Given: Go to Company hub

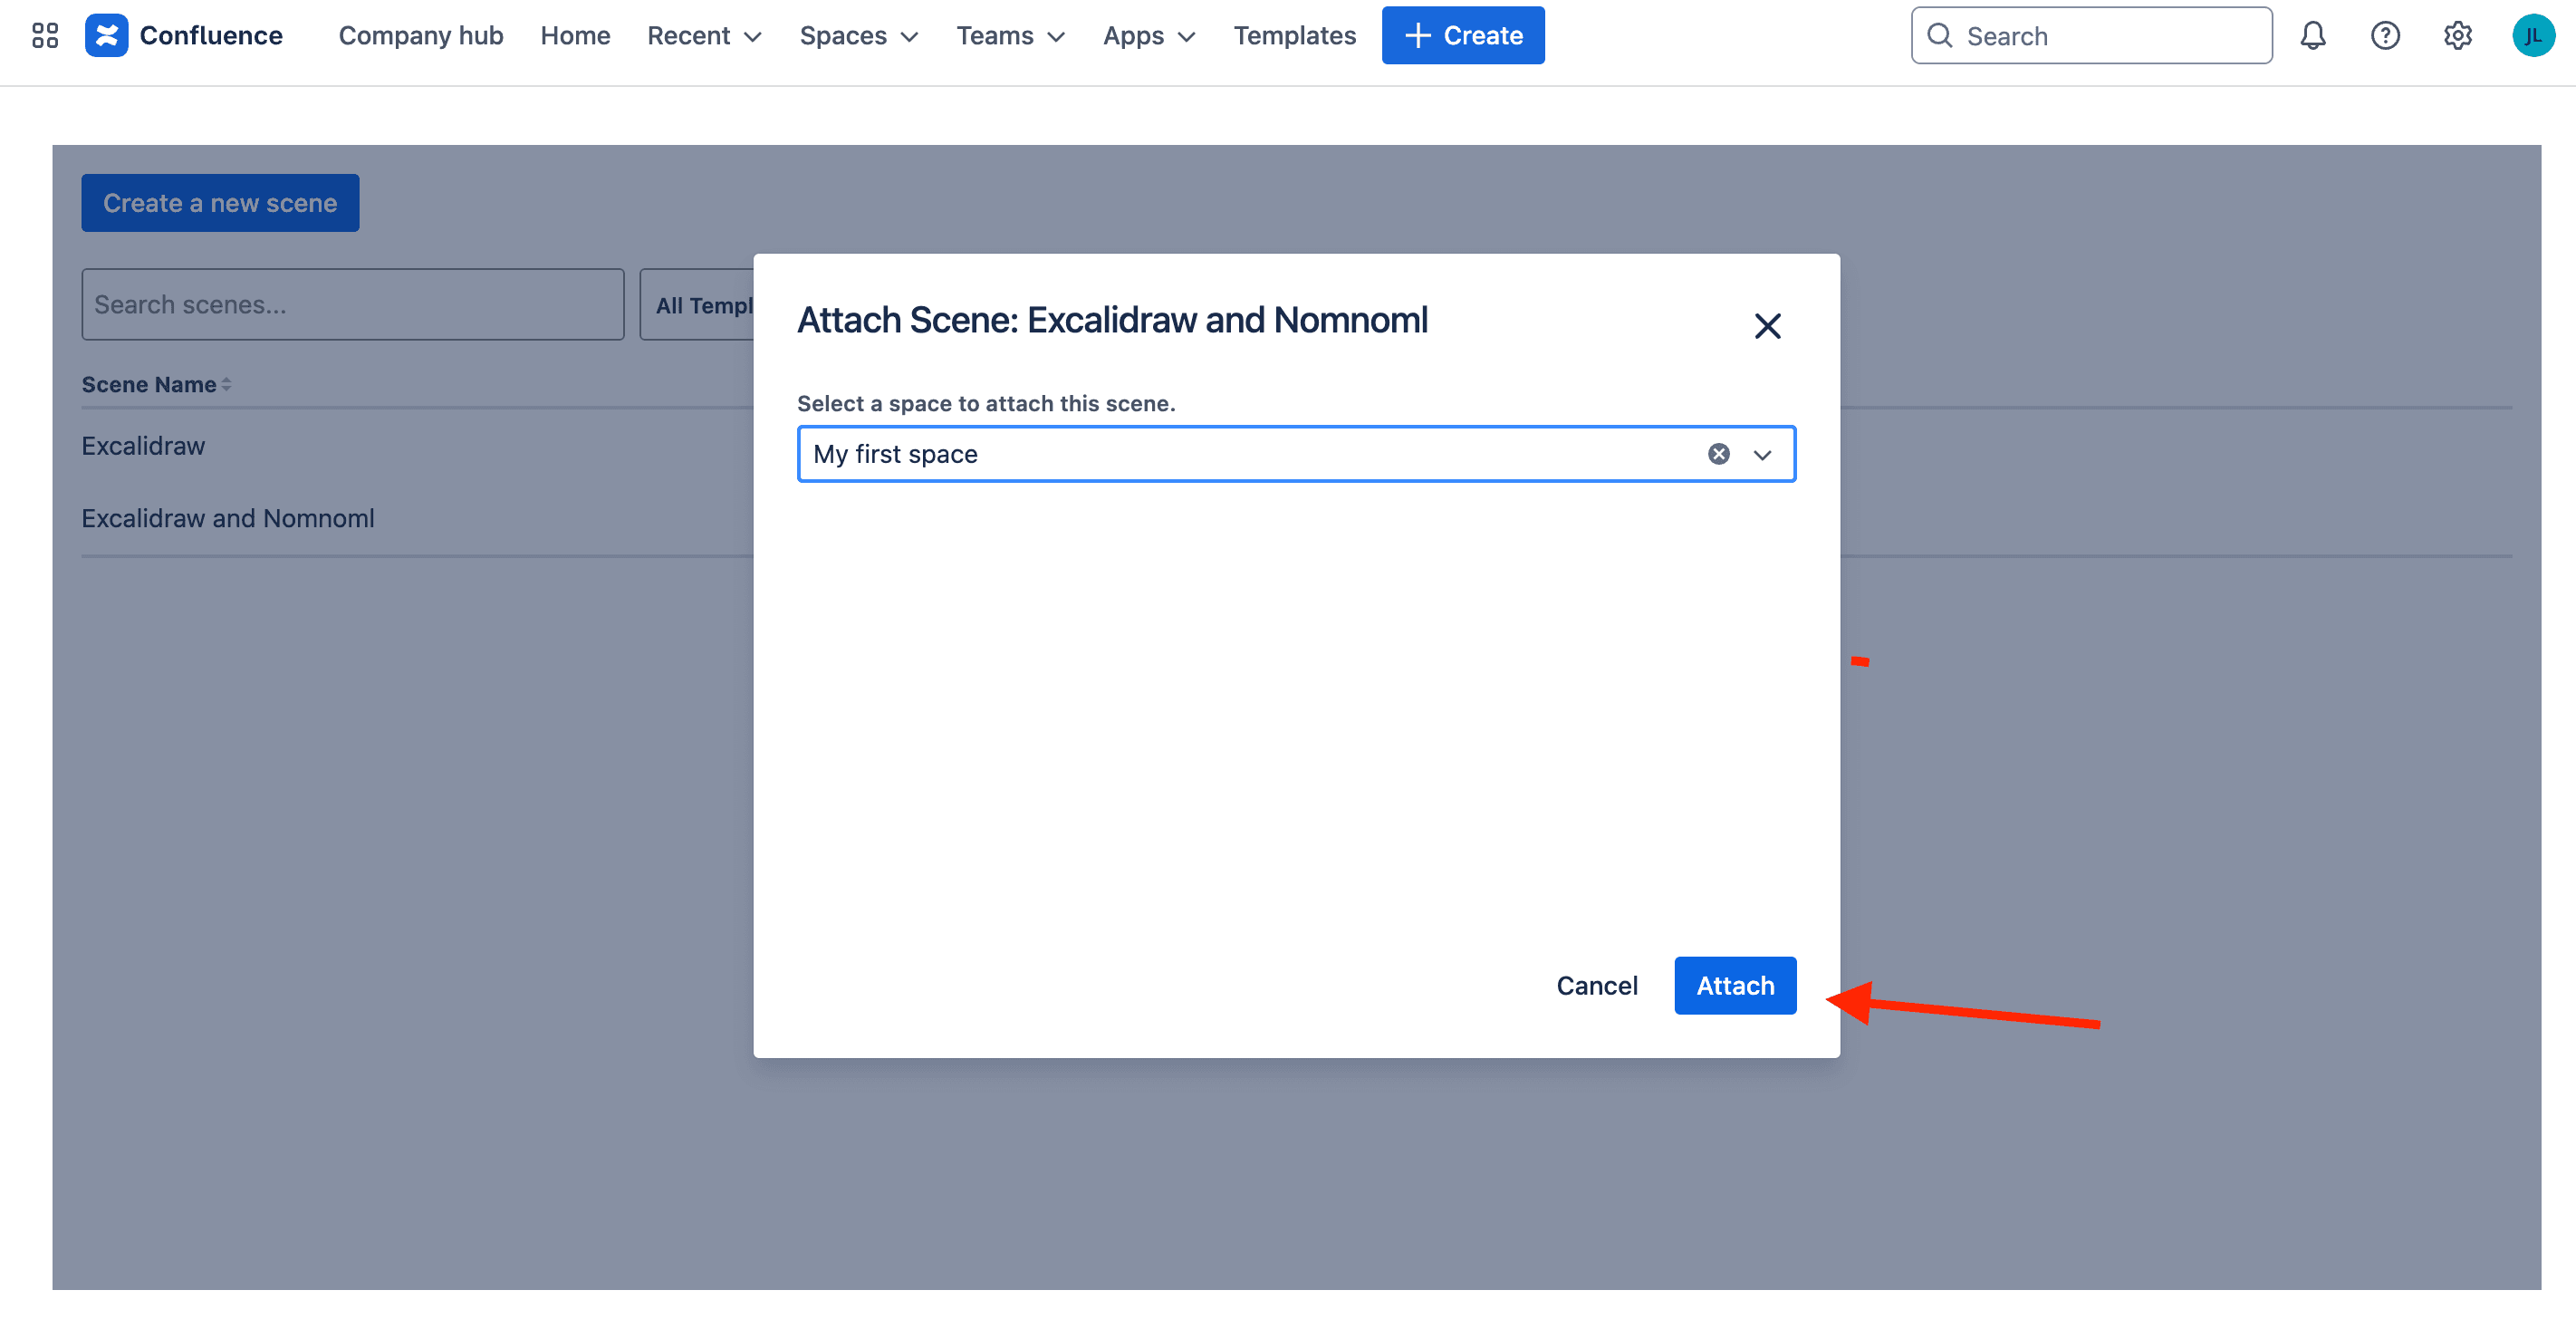Looking at the screenshot, I should coord(420,36).
